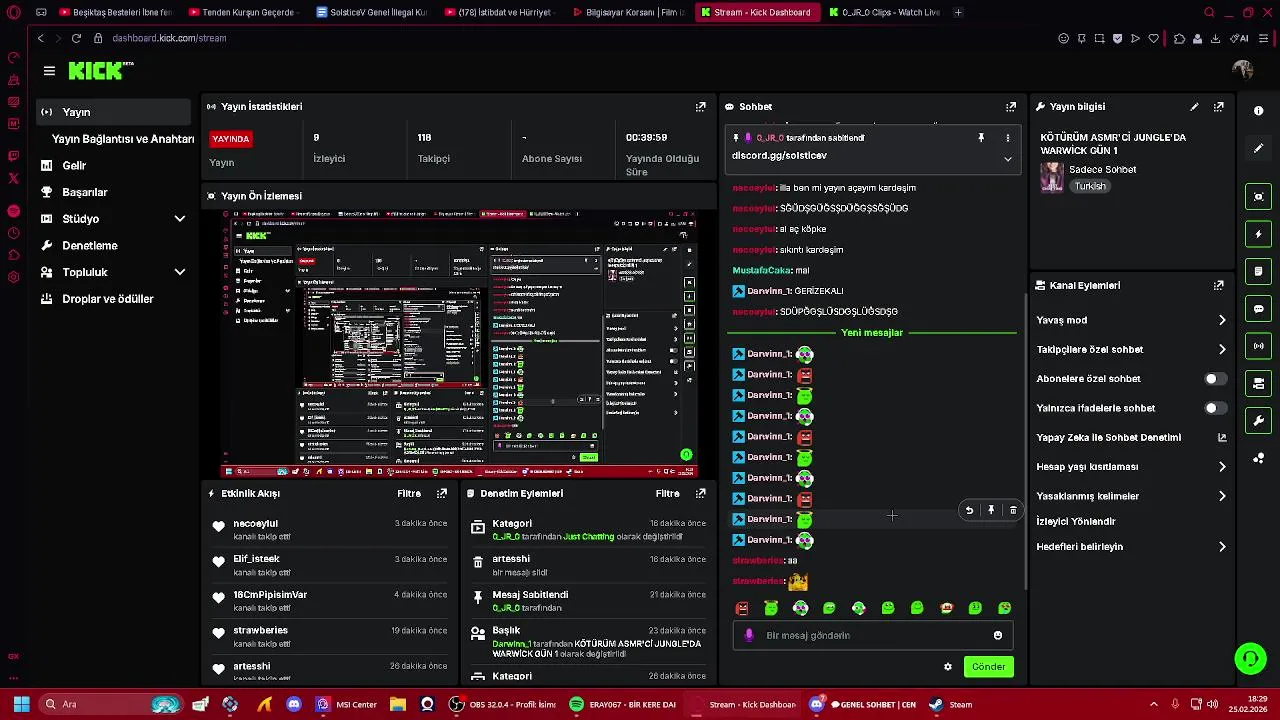
Task: Toggle the lightning bolt widget in right sidebar
Action: coord(1259,234)
